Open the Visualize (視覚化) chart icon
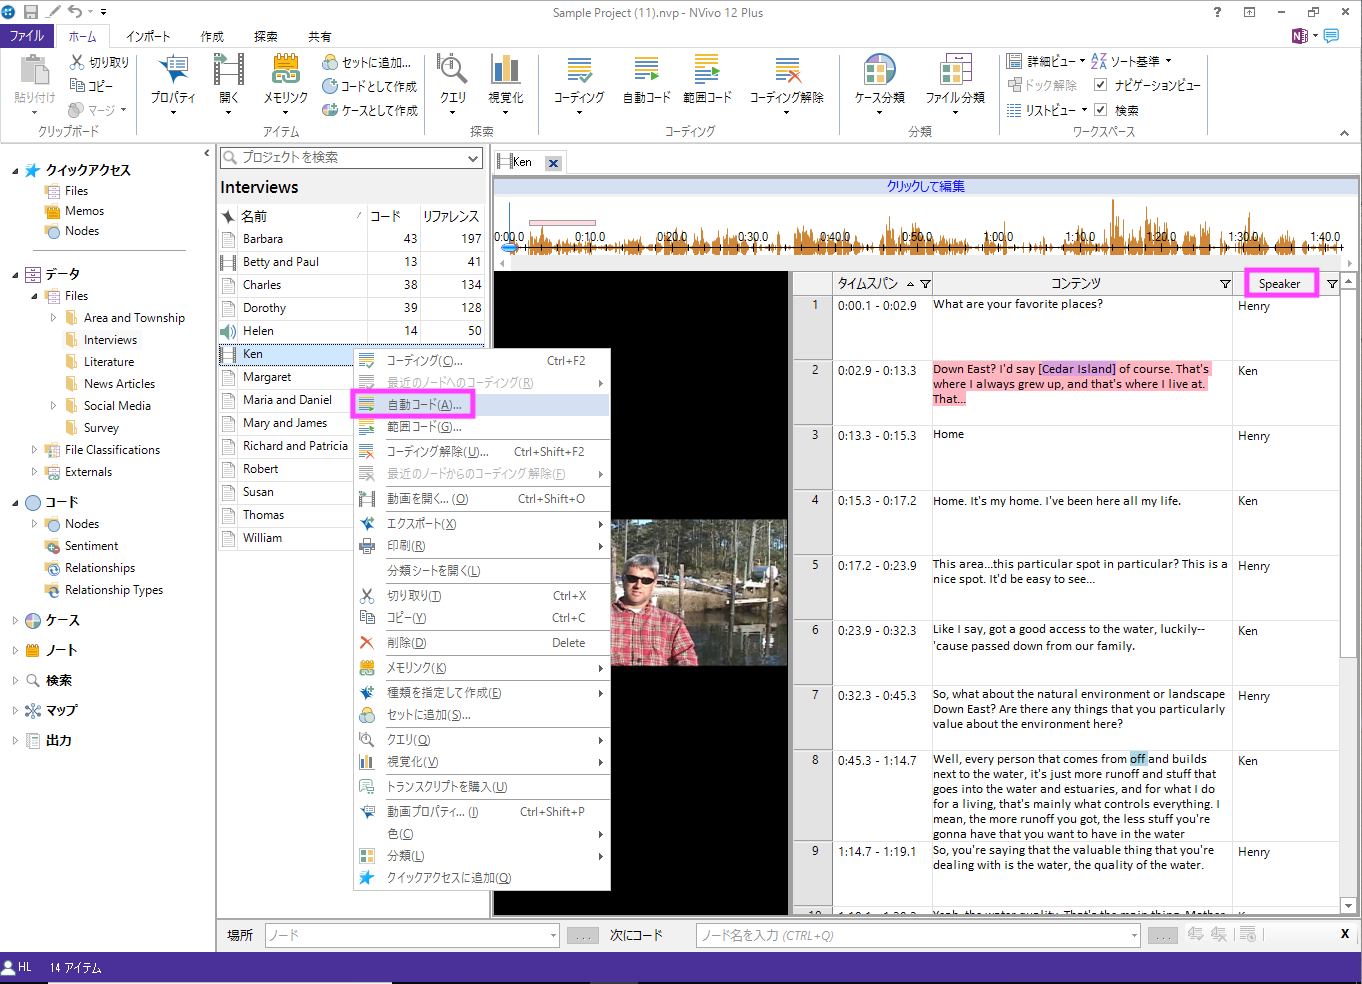The height and width of the screenshot is (984, 1362). 505,70
